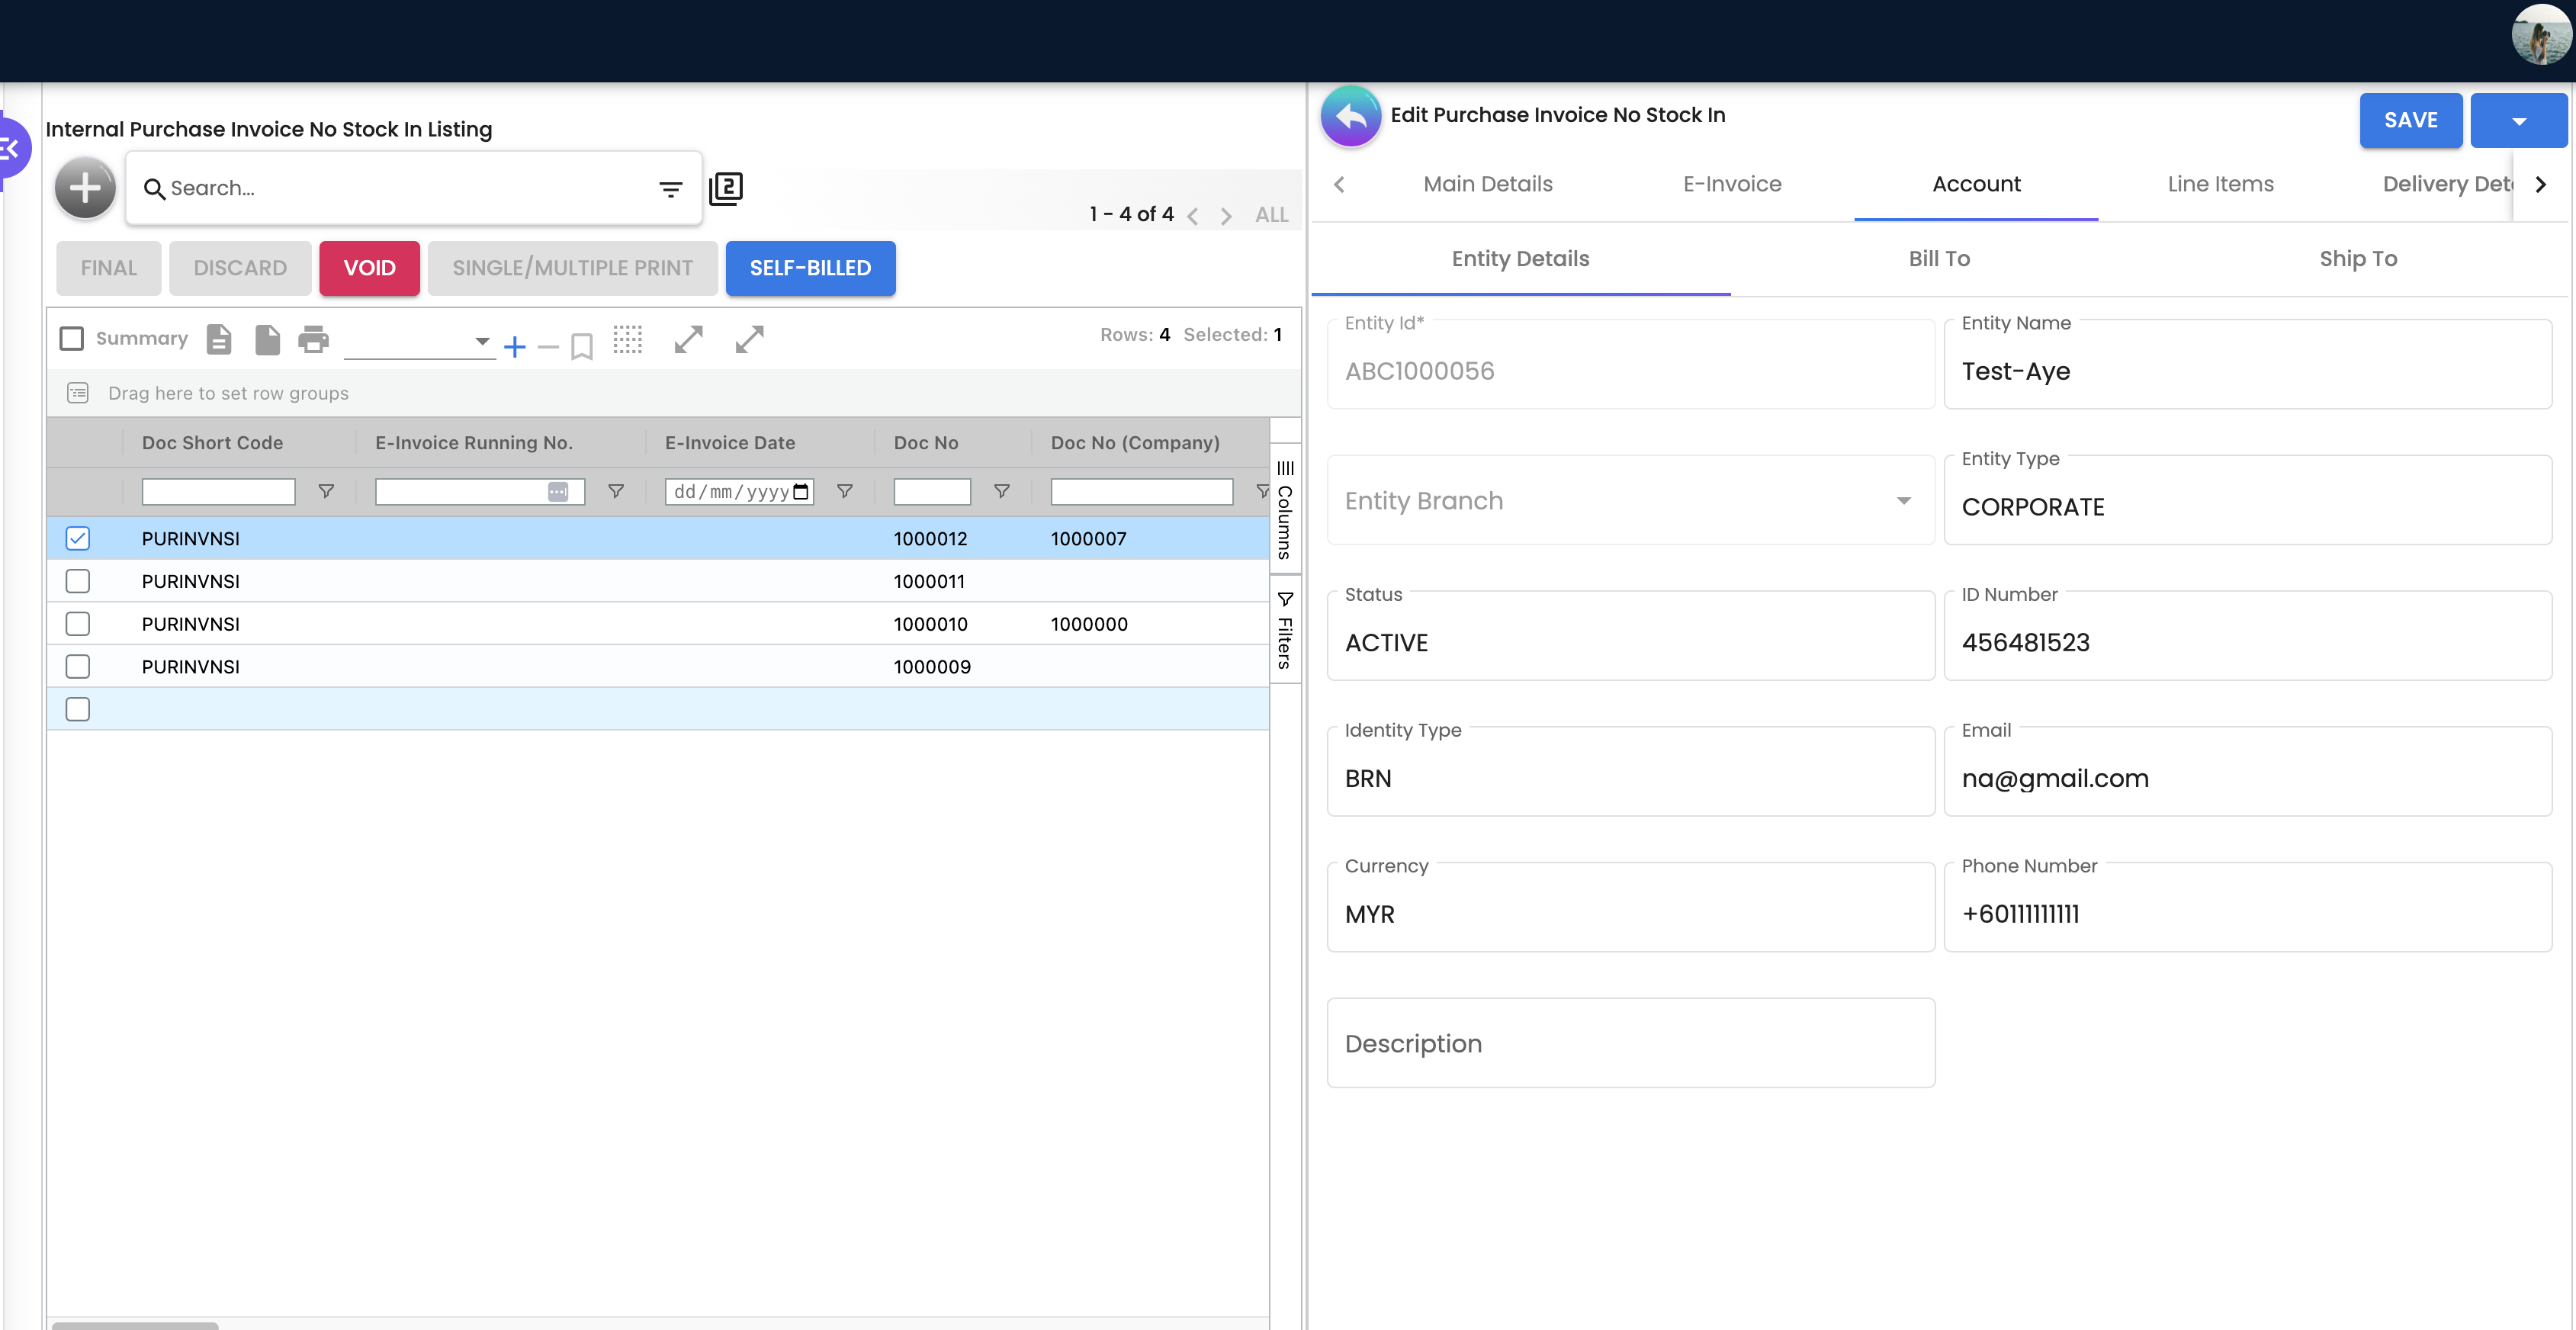Image resolution: width=2576 pixels, height=1330 pixels.
Task: Click the blue plus icon in grid toolbar
Action: pos(515,346)
